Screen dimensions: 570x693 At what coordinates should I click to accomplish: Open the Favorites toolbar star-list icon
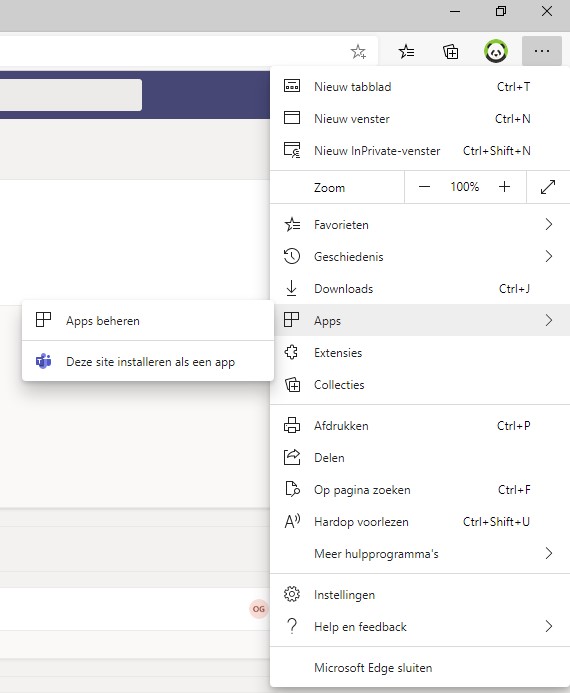[x=406, y=52]
